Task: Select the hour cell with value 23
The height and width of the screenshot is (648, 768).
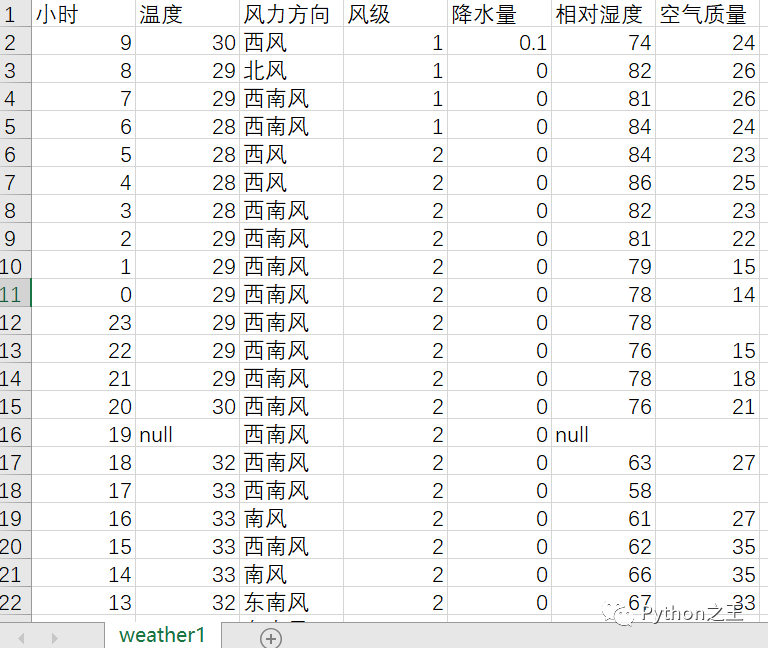Action: 83,322
